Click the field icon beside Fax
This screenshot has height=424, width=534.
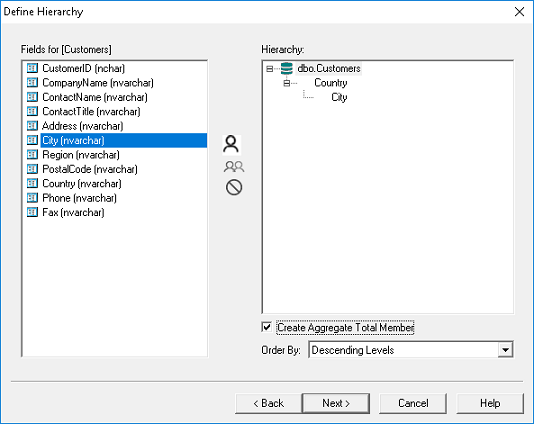pyautogui.click(x=32, y=212)
